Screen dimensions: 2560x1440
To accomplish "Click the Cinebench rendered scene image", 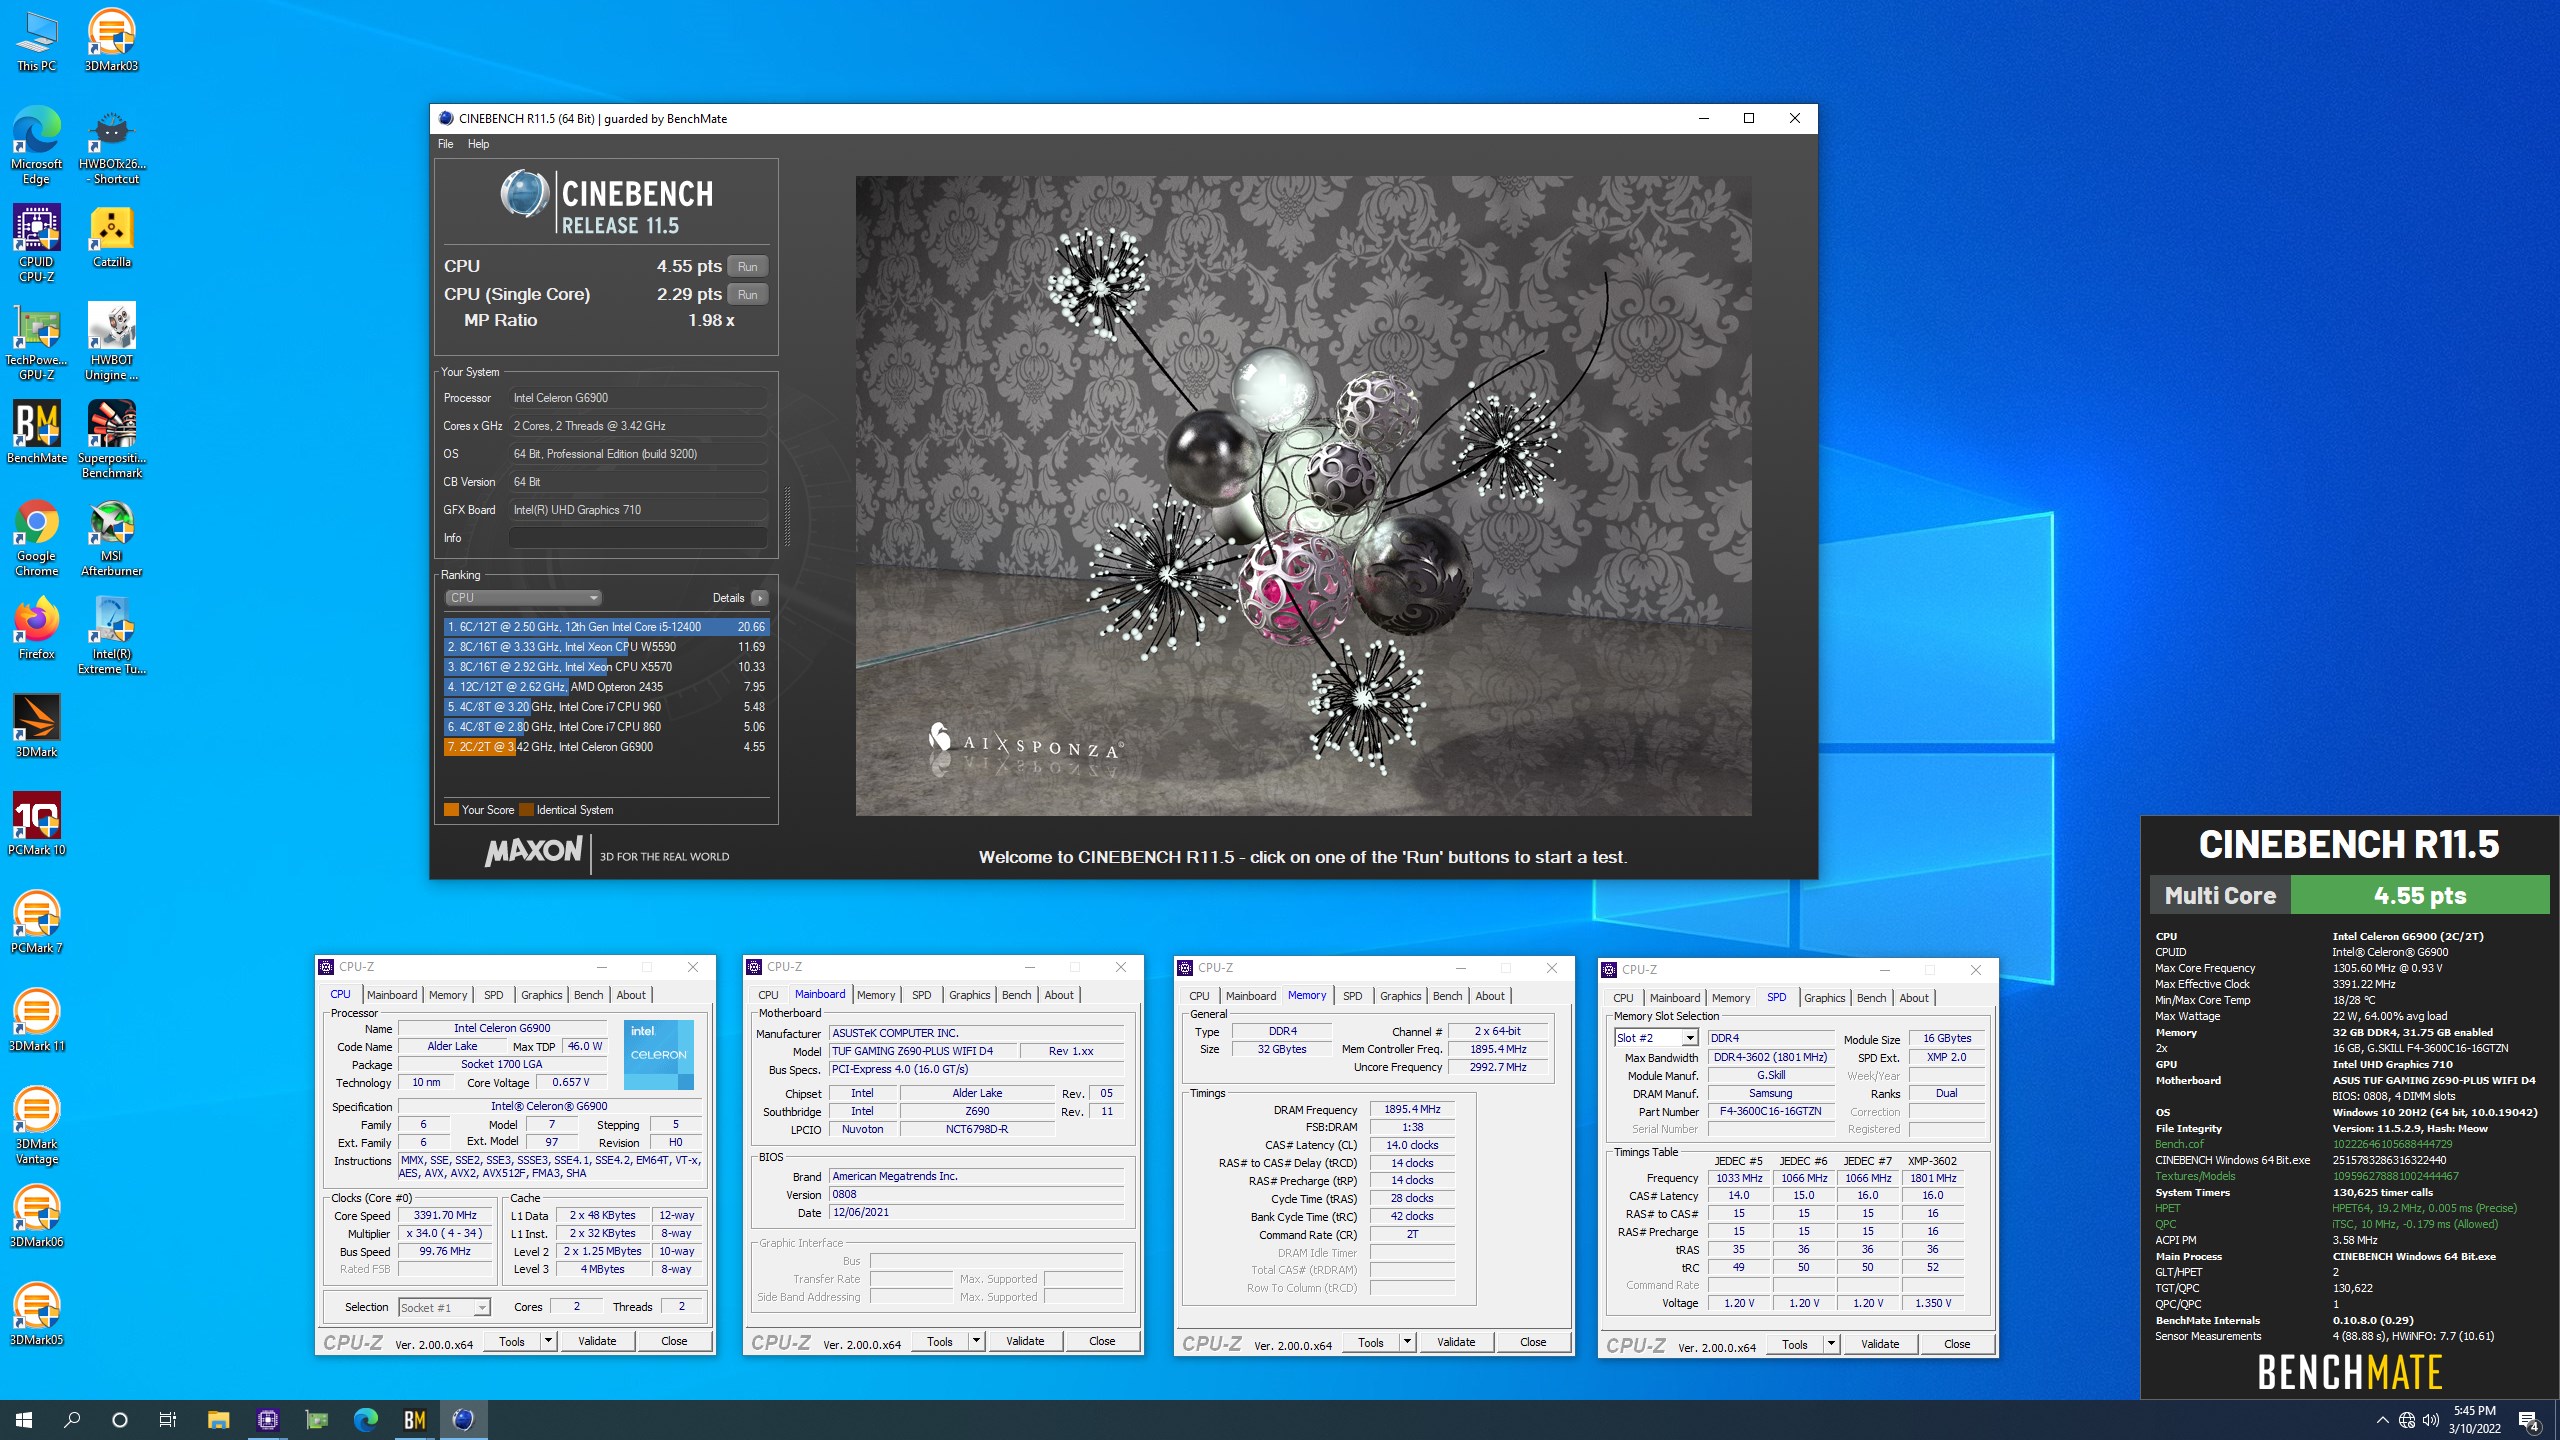I will click(x=1303, y=496).
